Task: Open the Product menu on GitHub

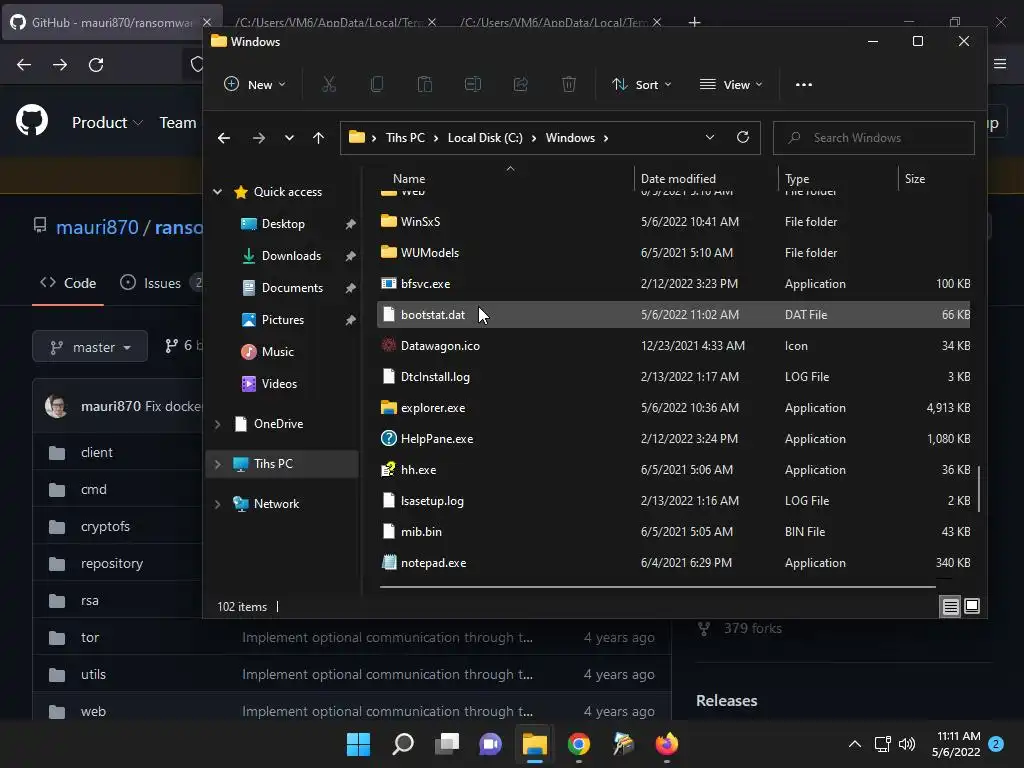Action: point(107,123)
